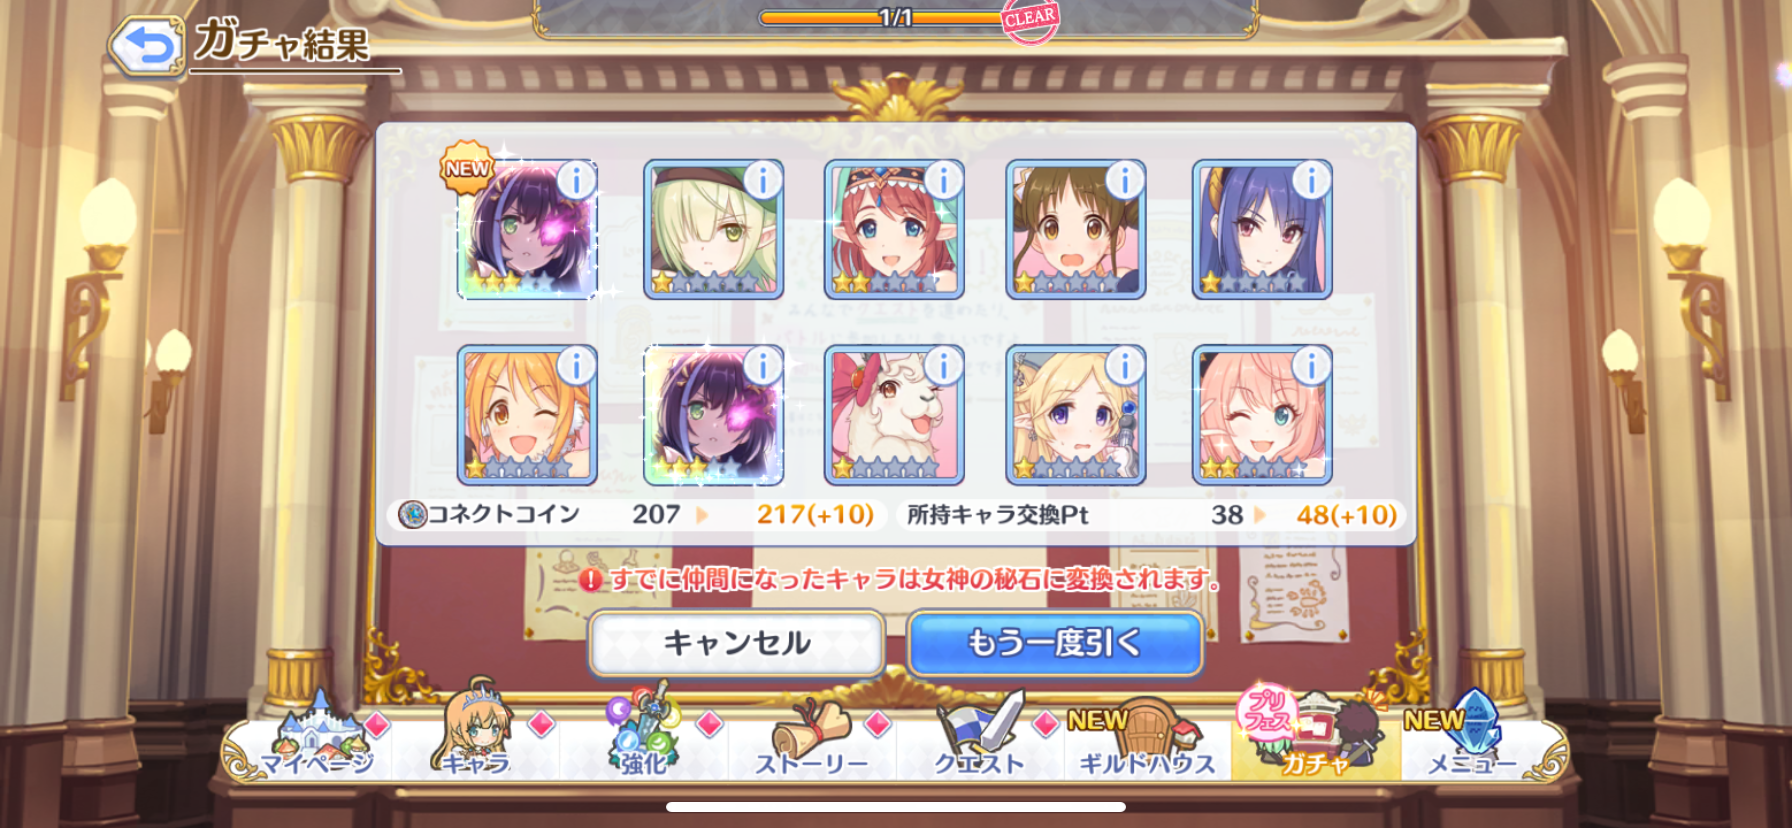Open the 強化 tab with orbs icon
The width and height of the screenshot is (1792, 828).
(x=644, y=738)
